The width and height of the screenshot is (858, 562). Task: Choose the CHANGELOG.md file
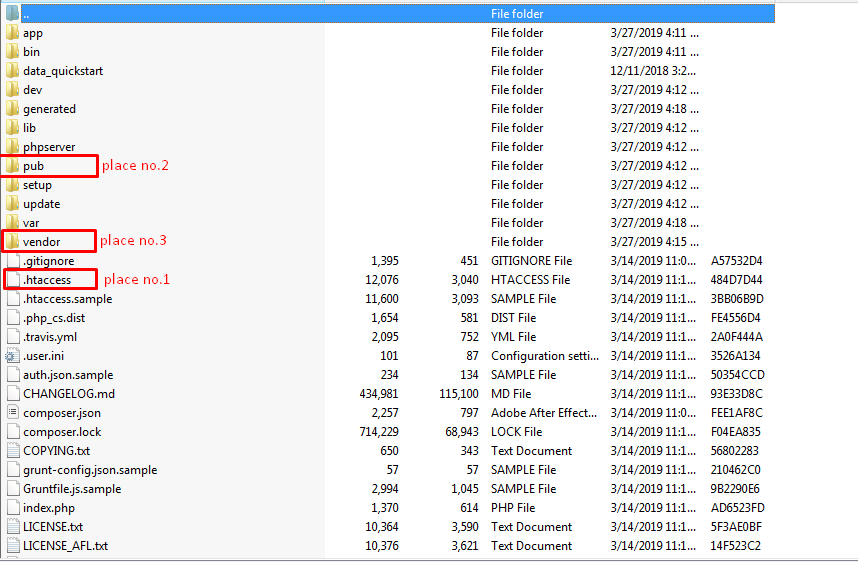pyautogui.click(x=69, y=393)
